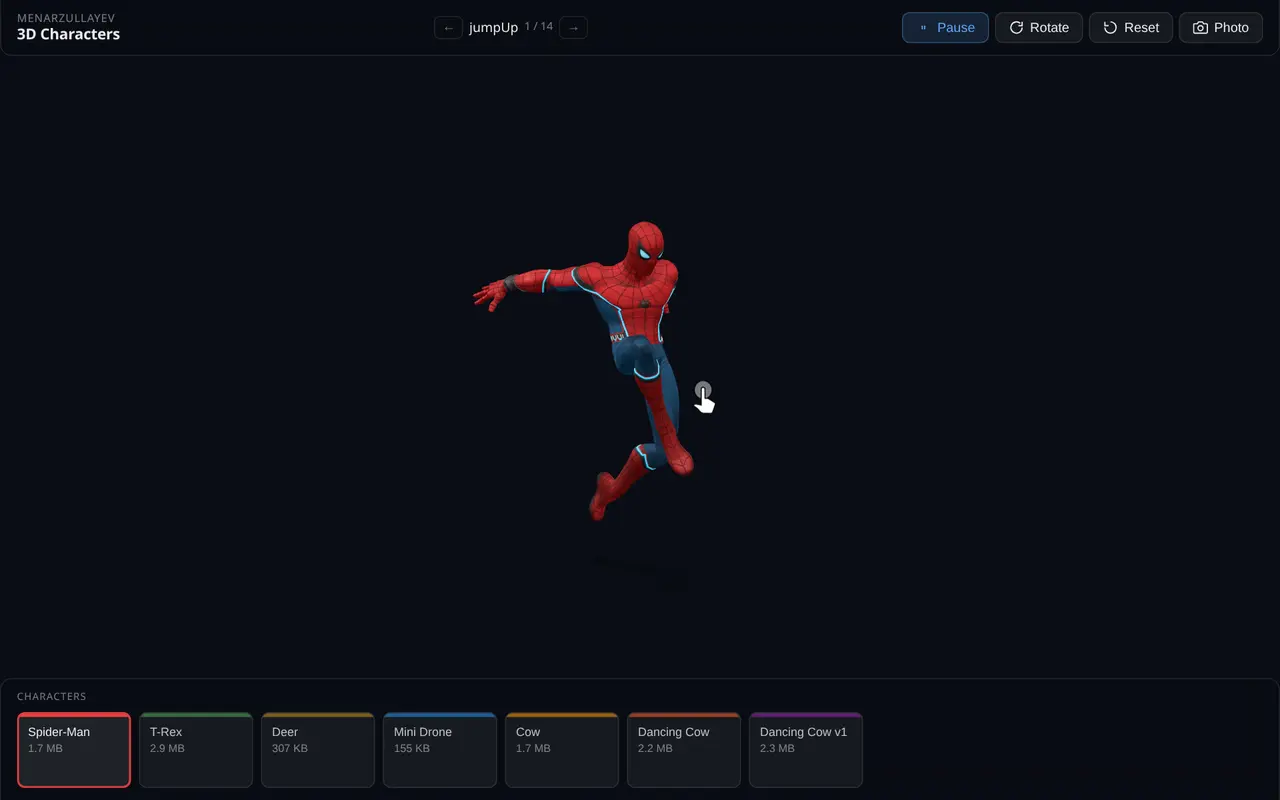Click the 1 / 14 animation counter
This screenshot has width=1280, height=800.
(539, 27)
